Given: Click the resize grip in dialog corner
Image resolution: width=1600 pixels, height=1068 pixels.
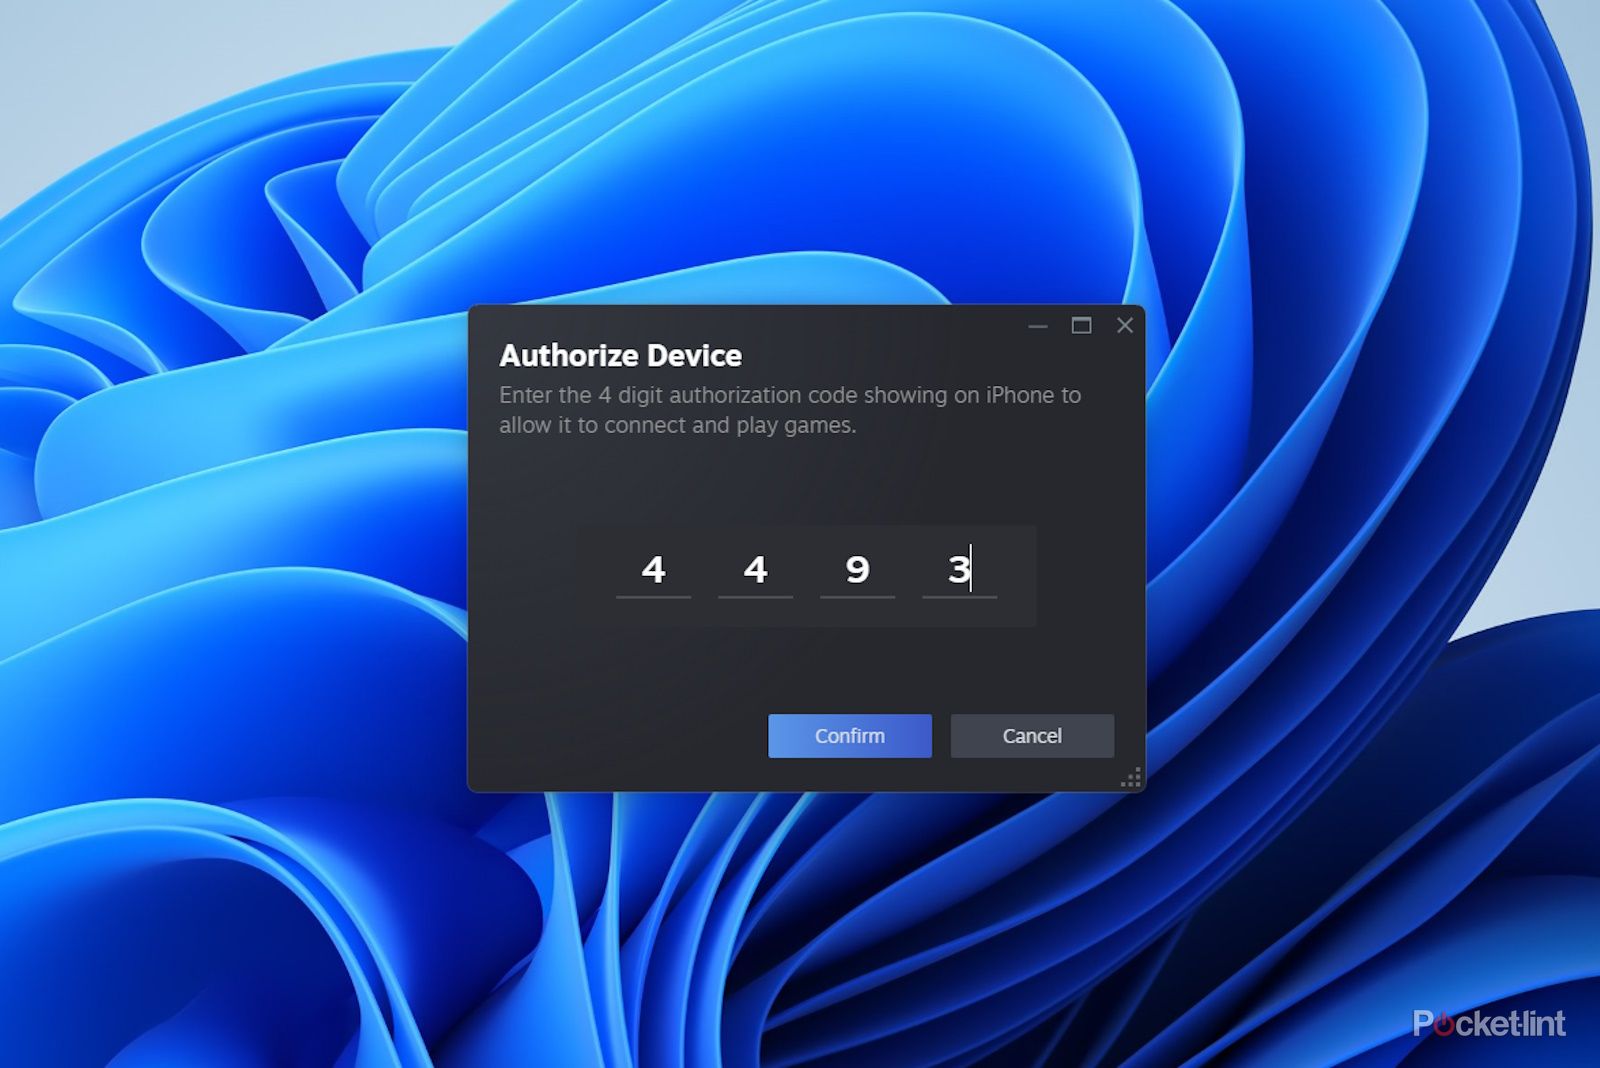Looking at the screenshot, I should pos(1131,778).
